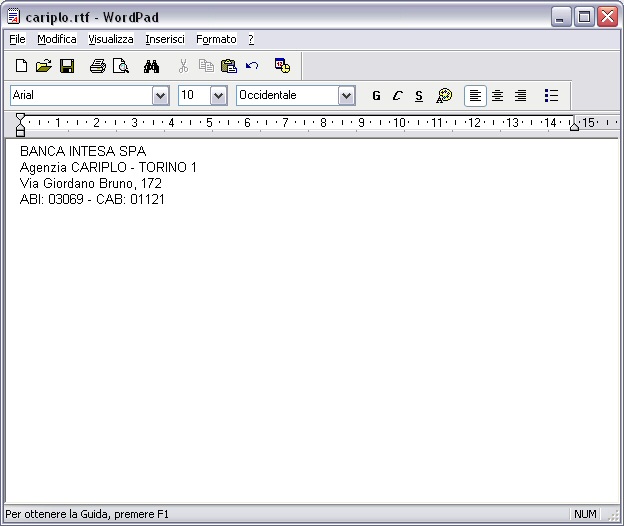624x526 pixels.
Task: Toggle underline formatting (S button)
Action: pos(419,96)
